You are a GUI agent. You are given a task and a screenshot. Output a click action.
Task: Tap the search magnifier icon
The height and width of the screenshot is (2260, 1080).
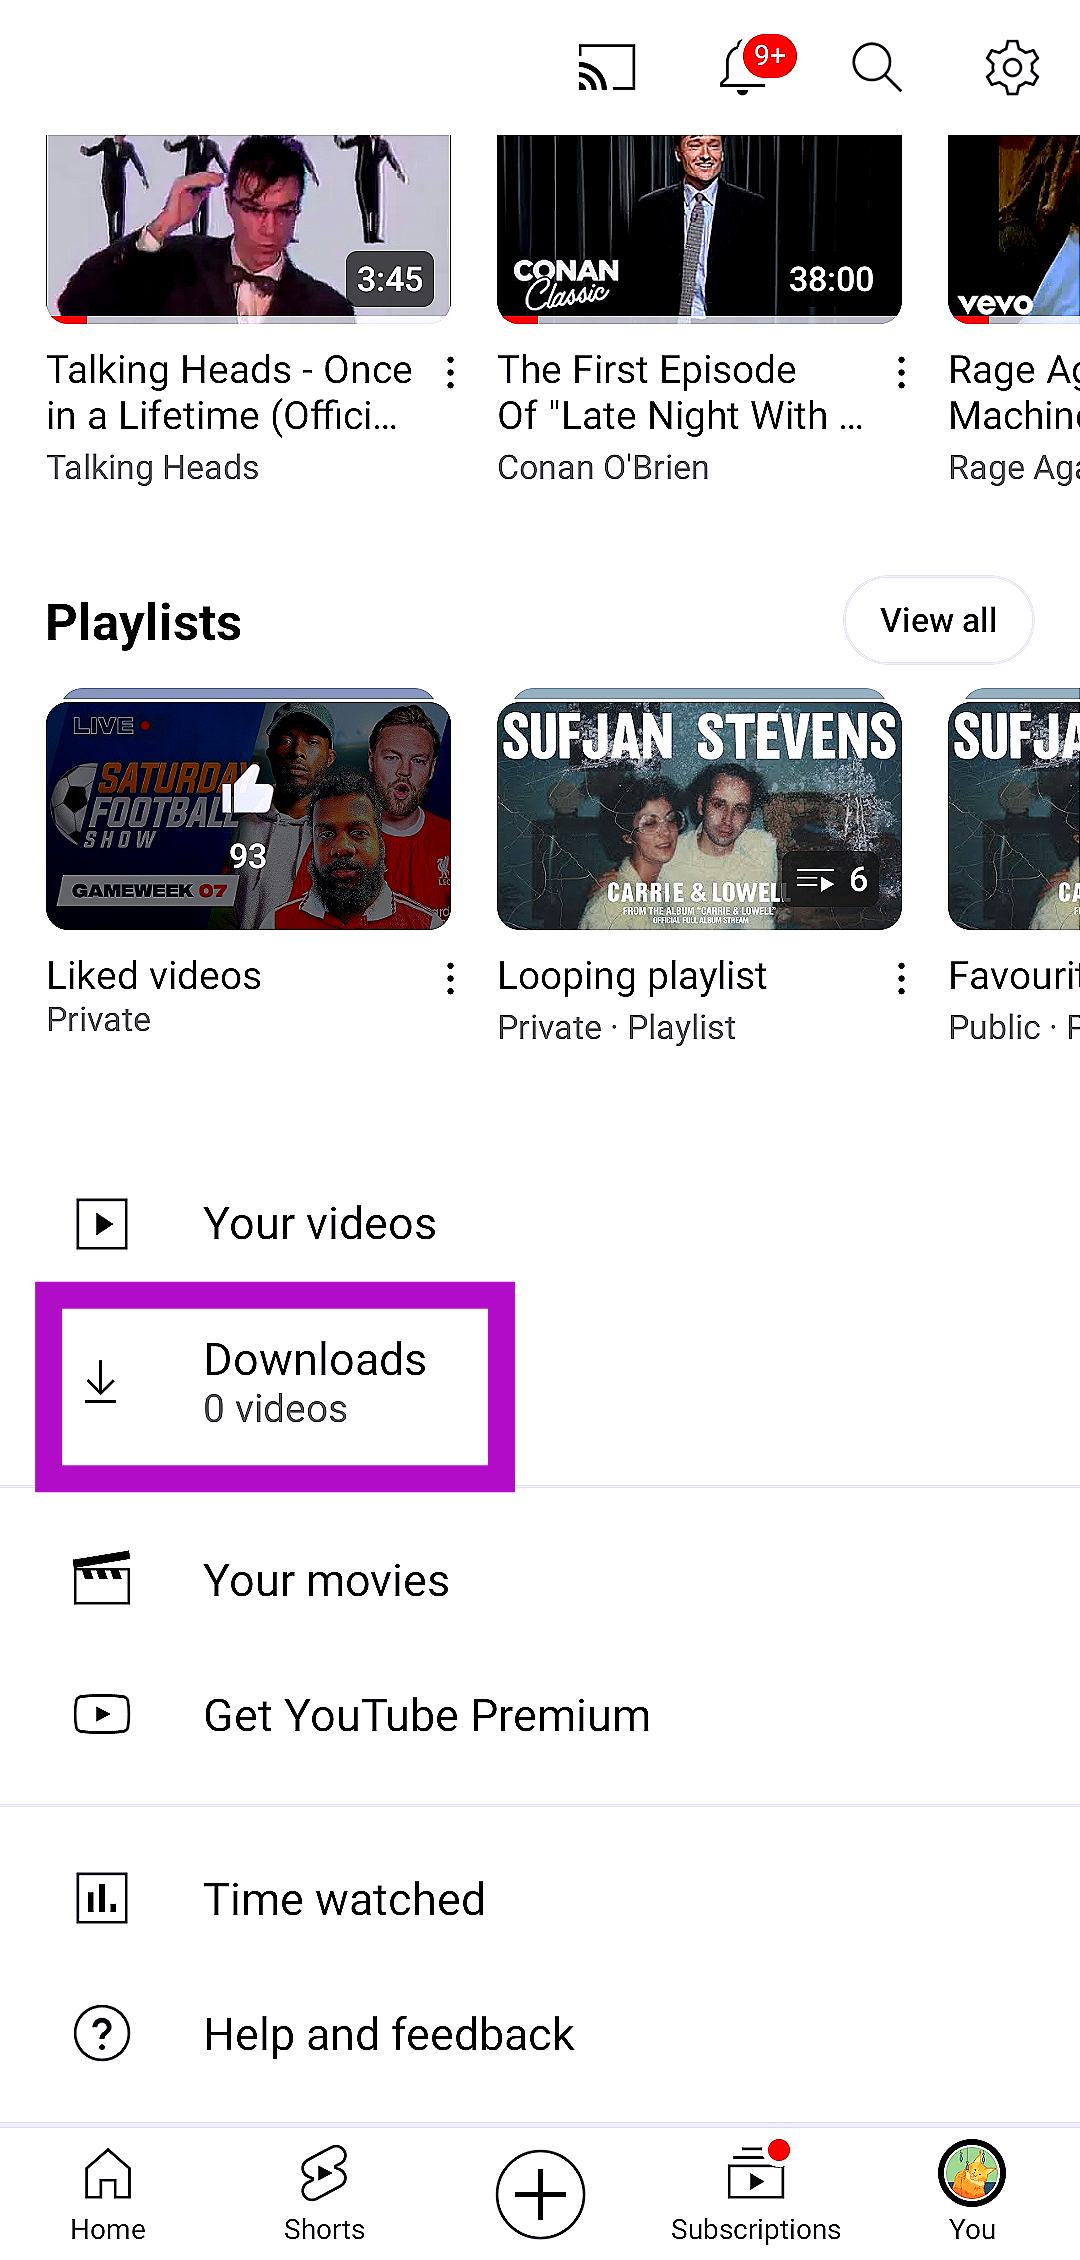[x=877, y=68]
